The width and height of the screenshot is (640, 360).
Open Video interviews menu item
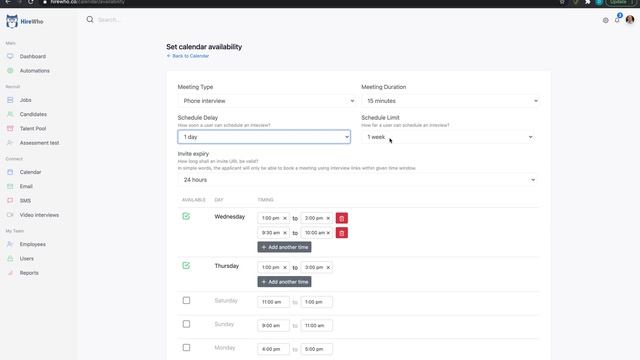click(x=39, y=215)
